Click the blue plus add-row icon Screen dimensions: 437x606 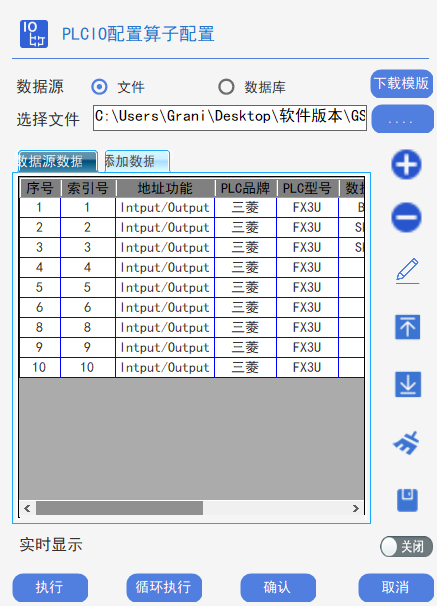406,165
